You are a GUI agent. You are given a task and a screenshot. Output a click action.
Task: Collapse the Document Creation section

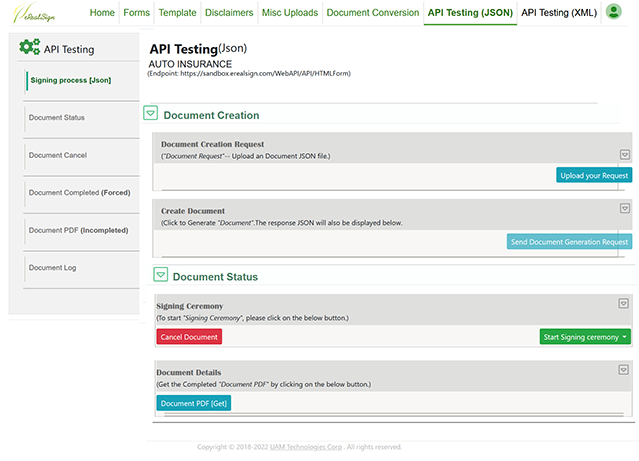pyautogui.click(x=150, y=114)
